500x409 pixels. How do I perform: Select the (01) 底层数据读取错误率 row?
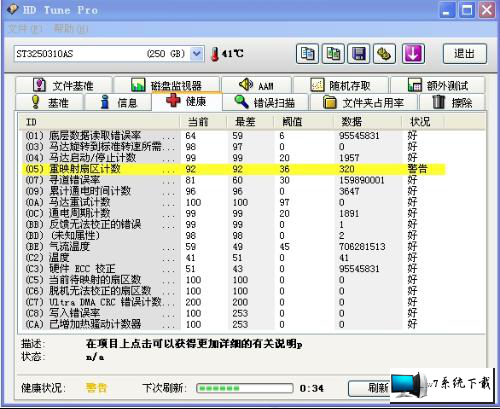233,136
